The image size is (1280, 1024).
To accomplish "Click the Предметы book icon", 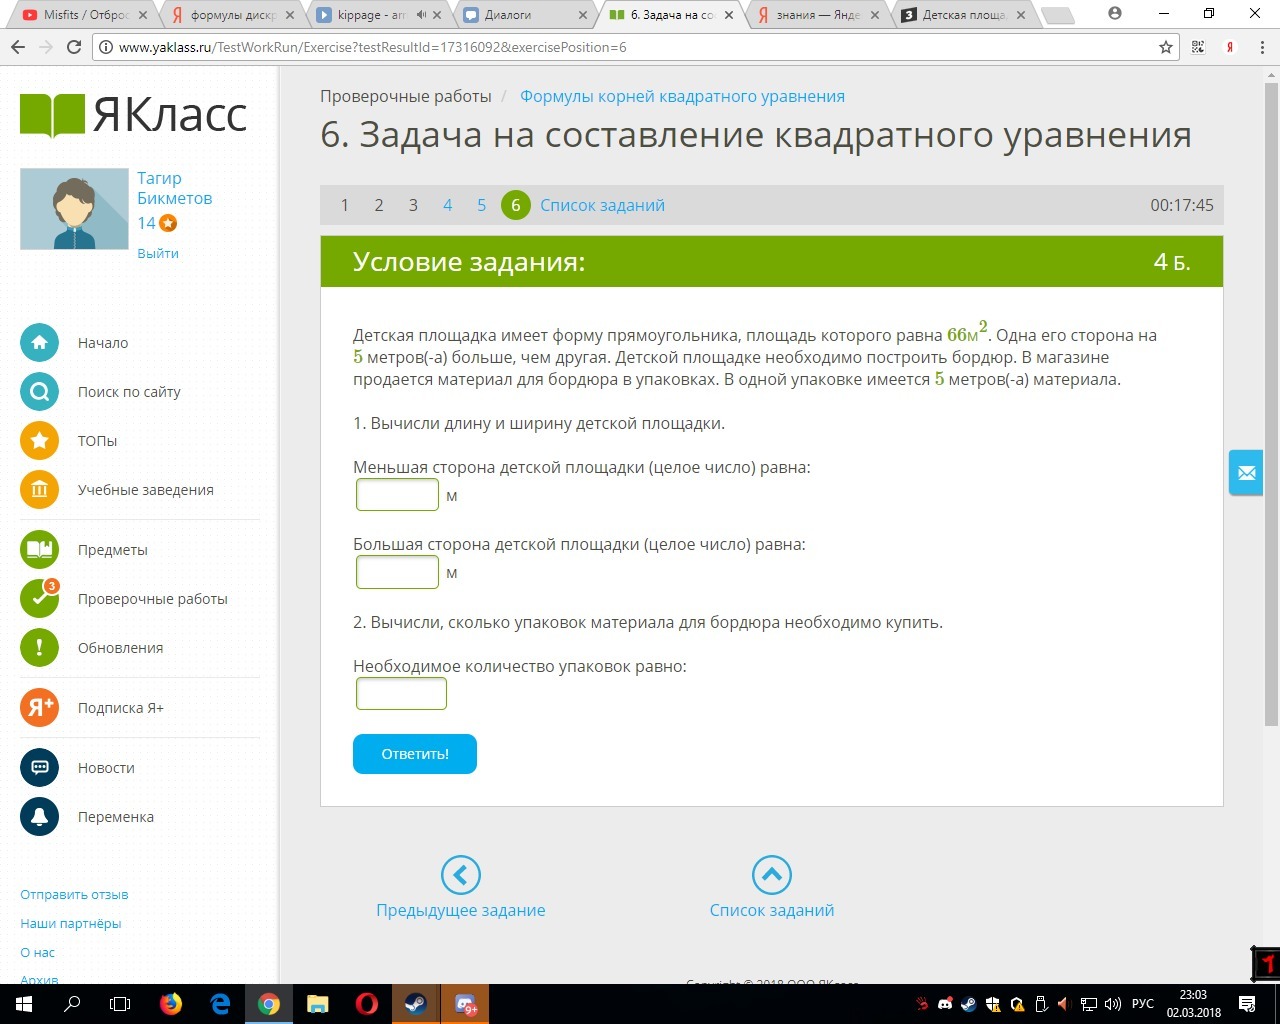I will point(39,550).
